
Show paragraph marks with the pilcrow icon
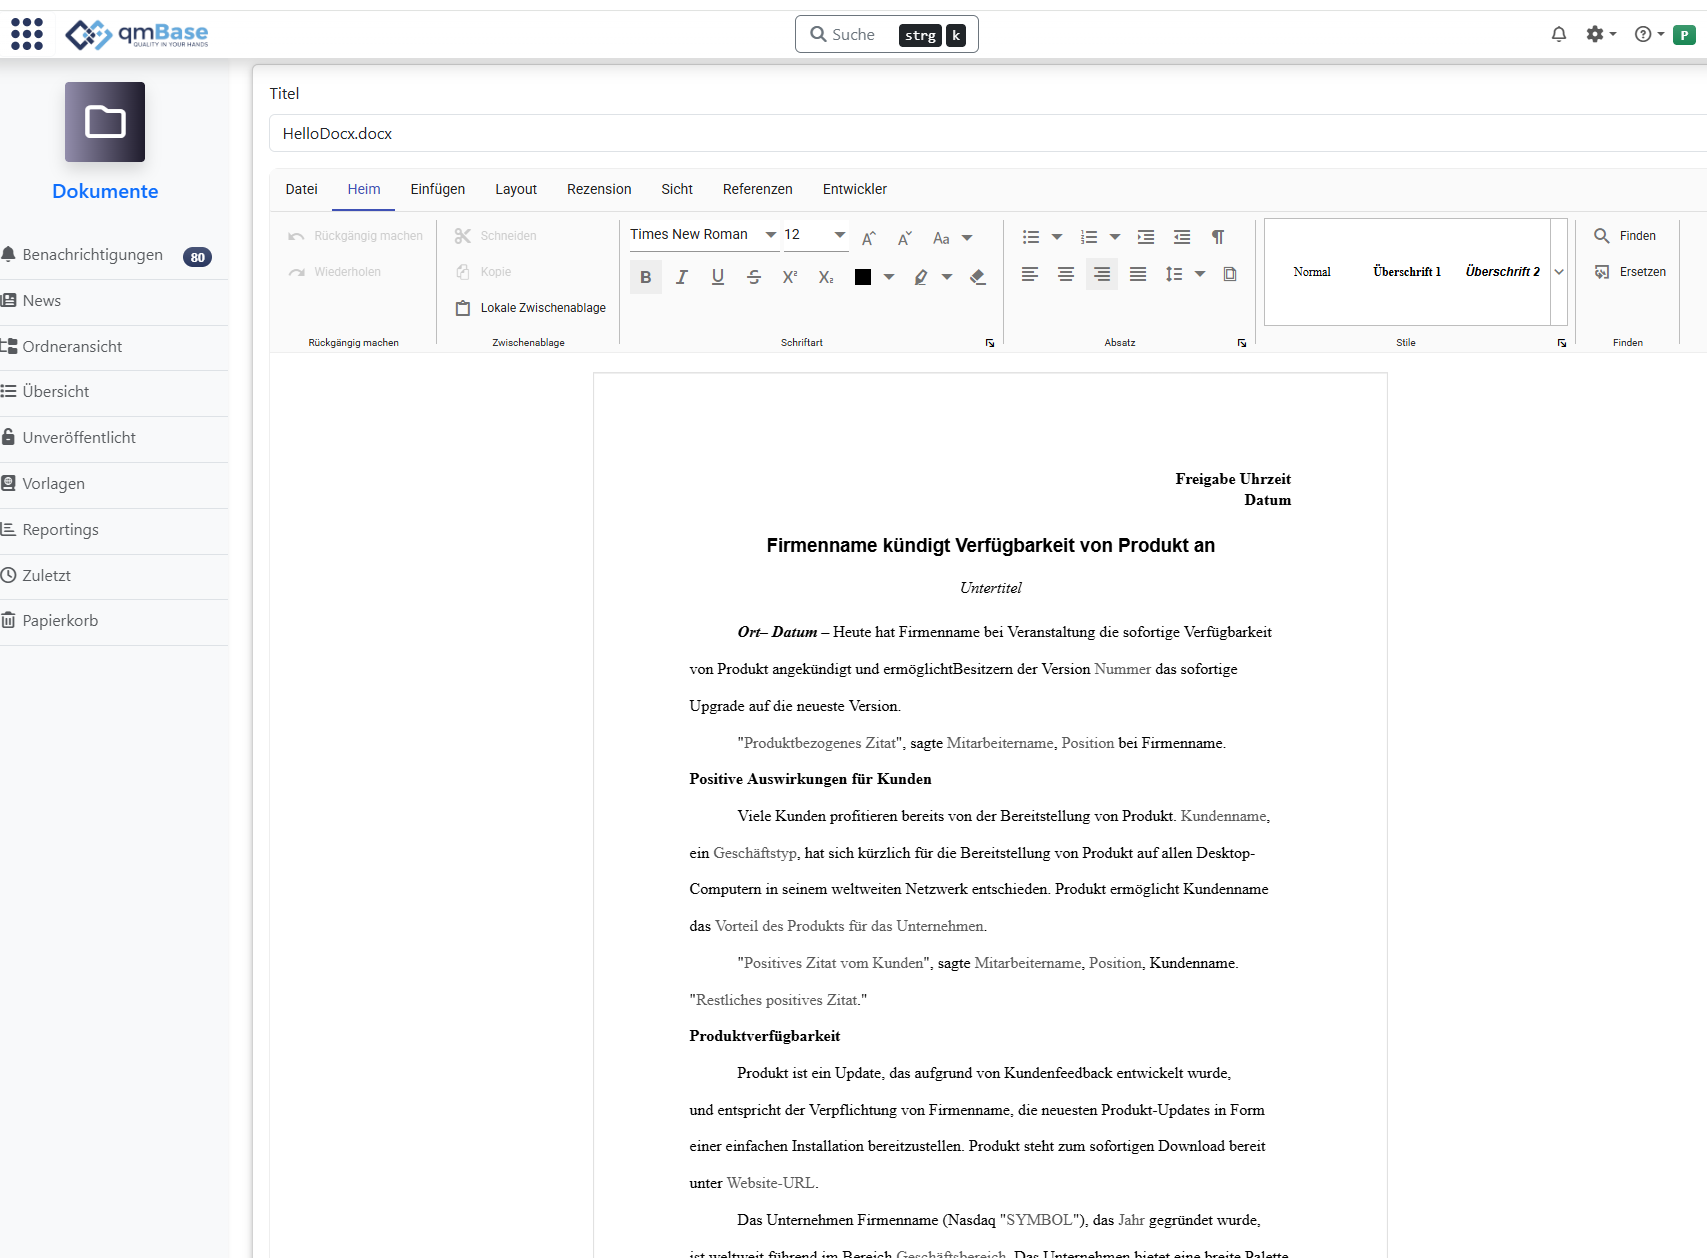point(1218,237)
